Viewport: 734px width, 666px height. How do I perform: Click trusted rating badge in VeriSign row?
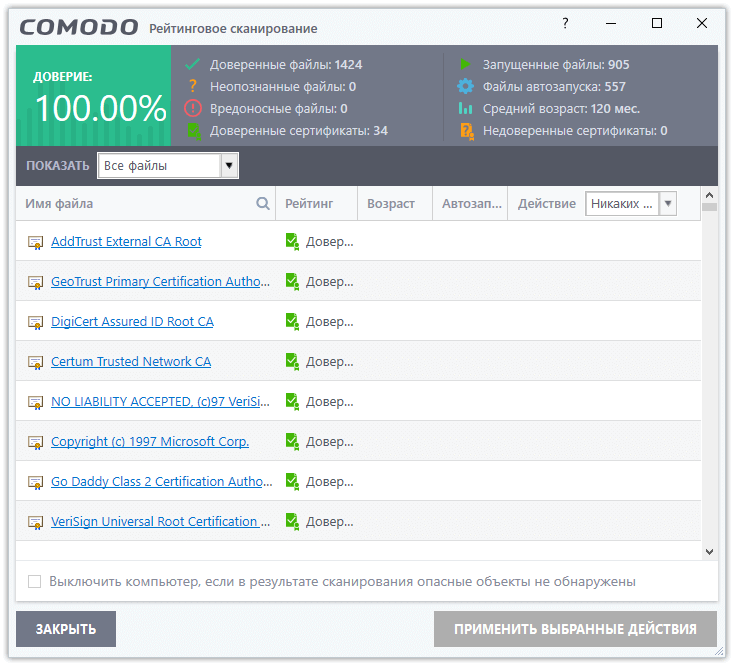[293, 522]
